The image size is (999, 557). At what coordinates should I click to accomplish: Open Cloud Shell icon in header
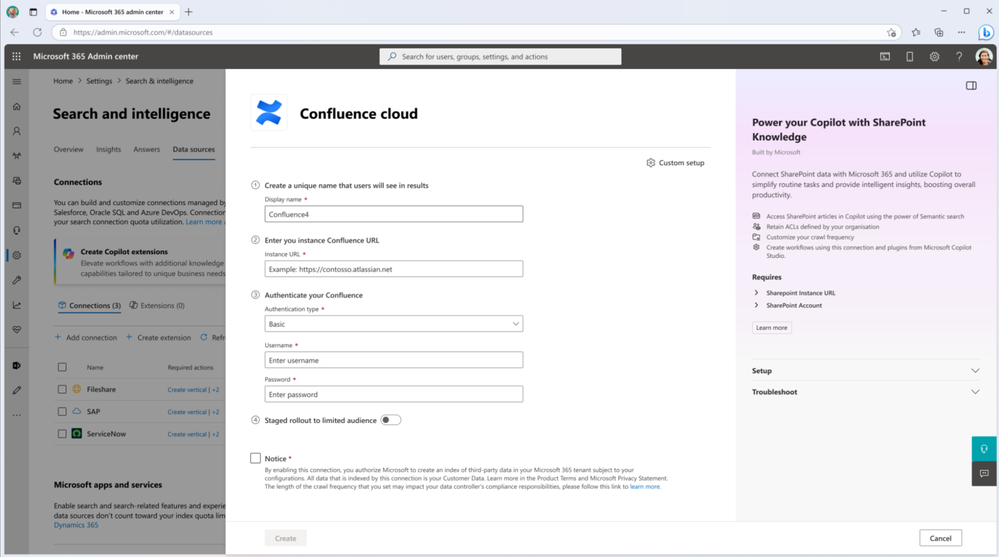tap(885, 57)
